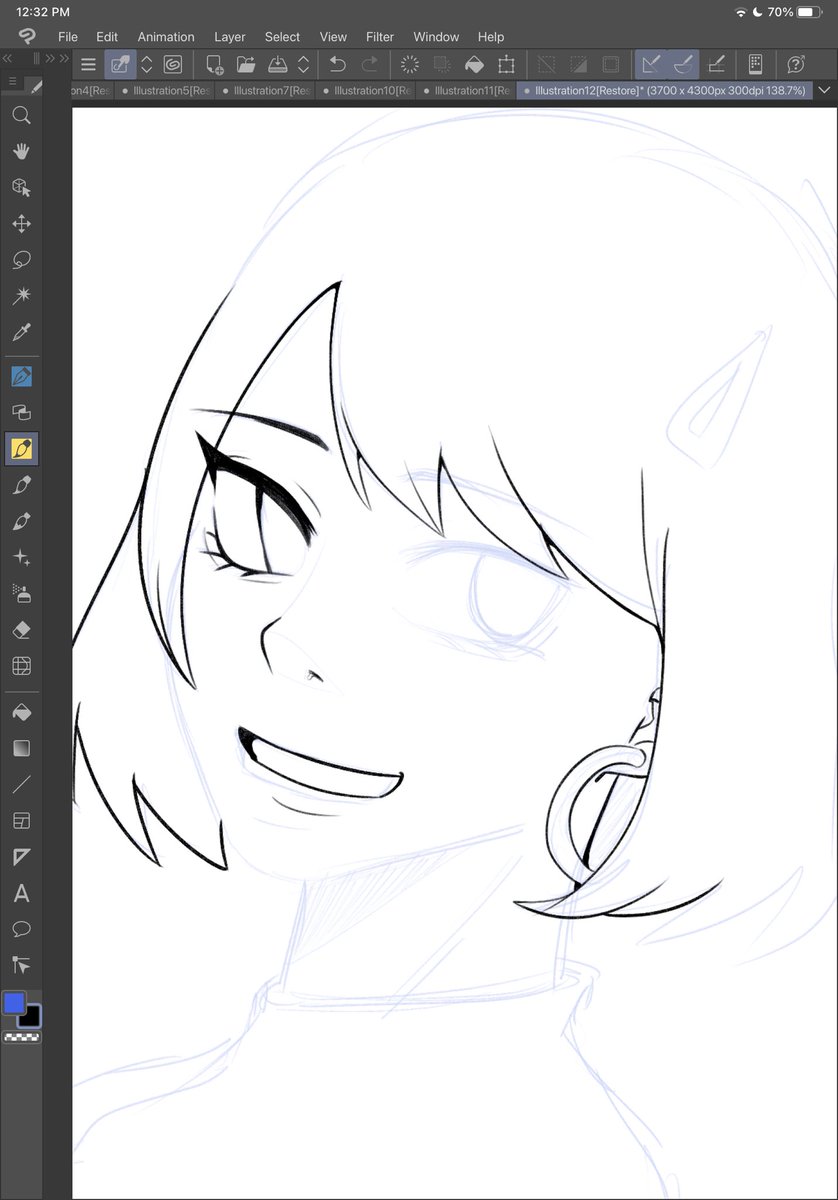838x1200 pixels.
Task: Select the Airbrush pen tool icon
Action: [x=21, y=521]
